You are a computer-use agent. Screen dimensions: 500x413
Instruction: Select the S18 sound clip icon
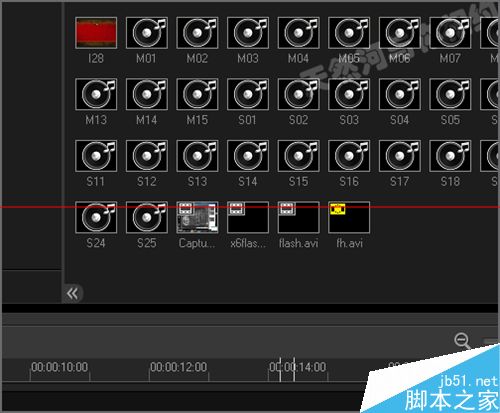[x=450, y=156]
